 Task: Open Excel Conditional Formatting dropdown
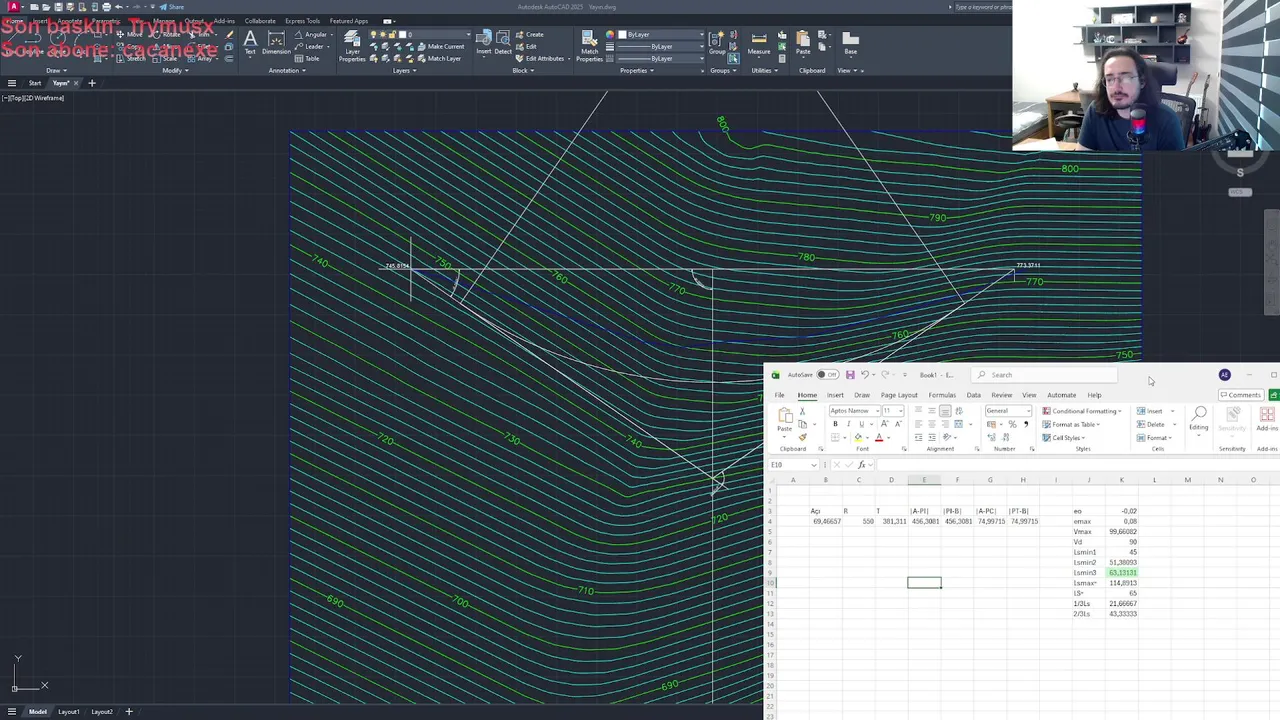point(1082,411)
